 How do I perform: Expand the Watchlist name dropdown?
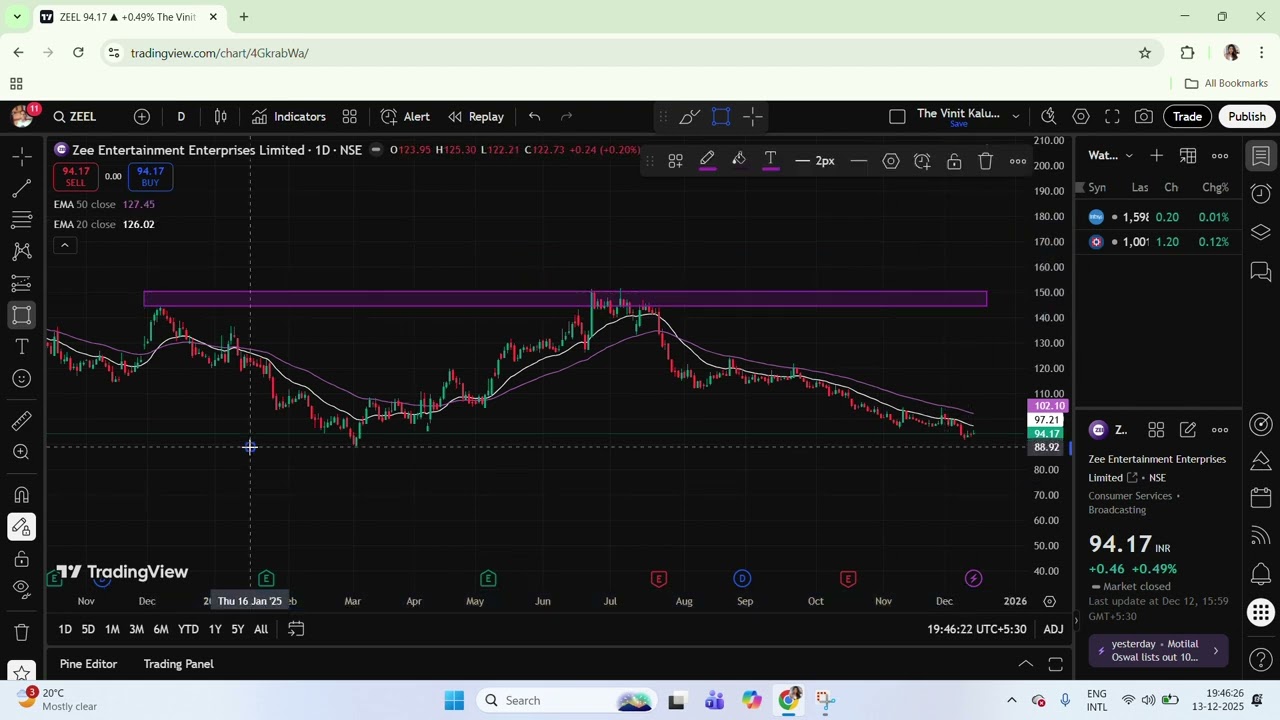click(1111, 155)
